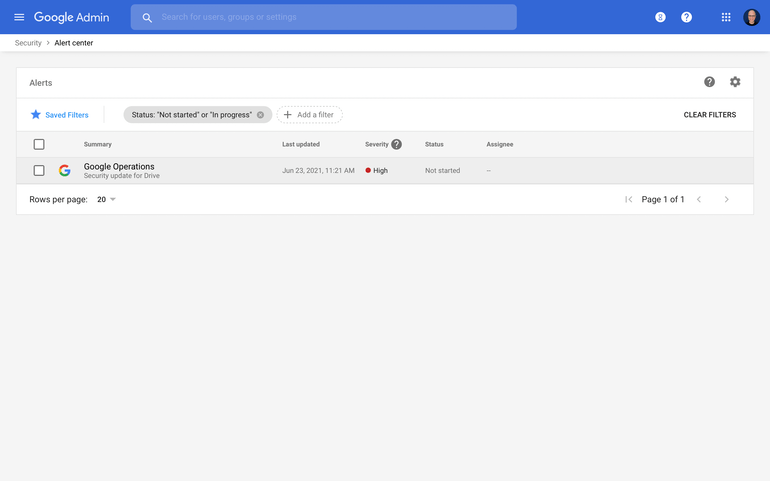
Task: Click the Alerts panel title
Action: click(x=41, y=83)
